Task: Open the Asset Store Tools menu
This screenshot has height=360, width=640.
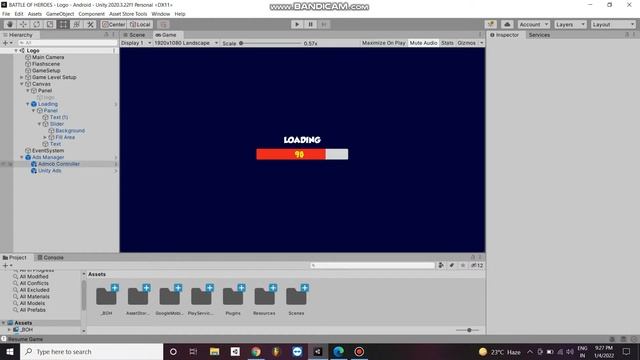Action: click(x=128, y=14)
